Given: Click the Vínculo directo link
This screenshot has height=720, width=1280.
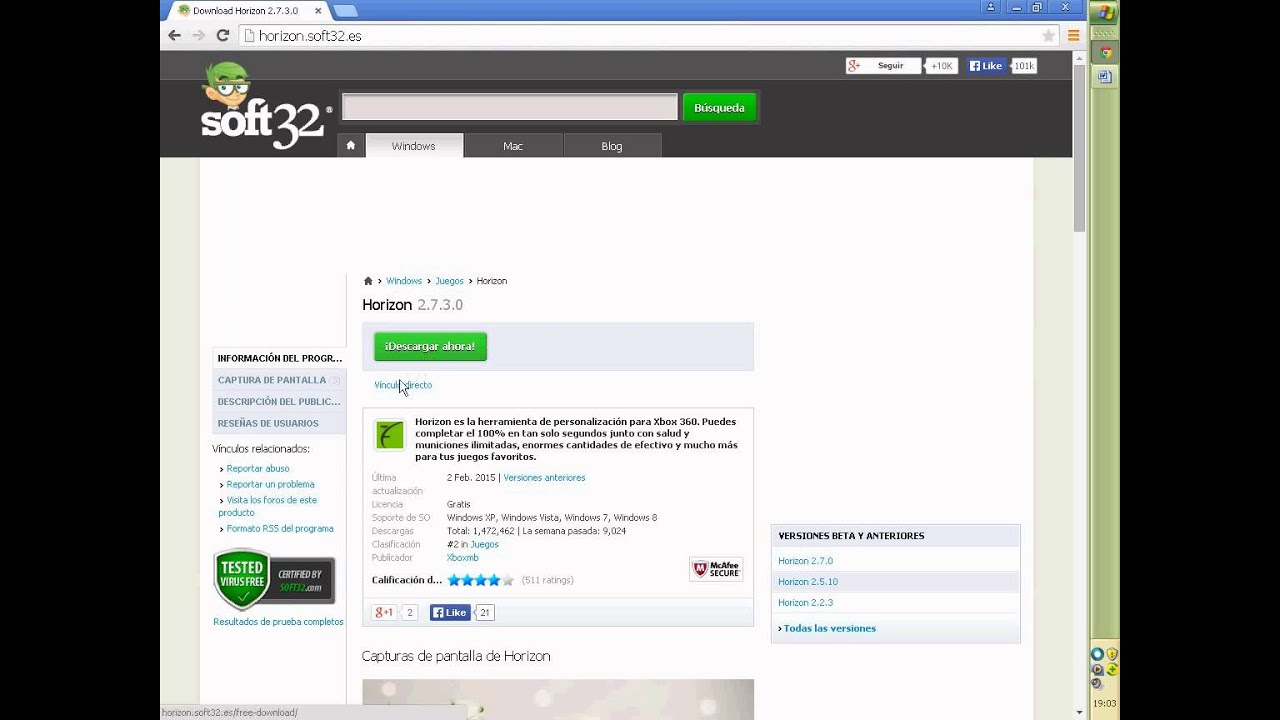Looking at the screenshot, I should point(403,385).
